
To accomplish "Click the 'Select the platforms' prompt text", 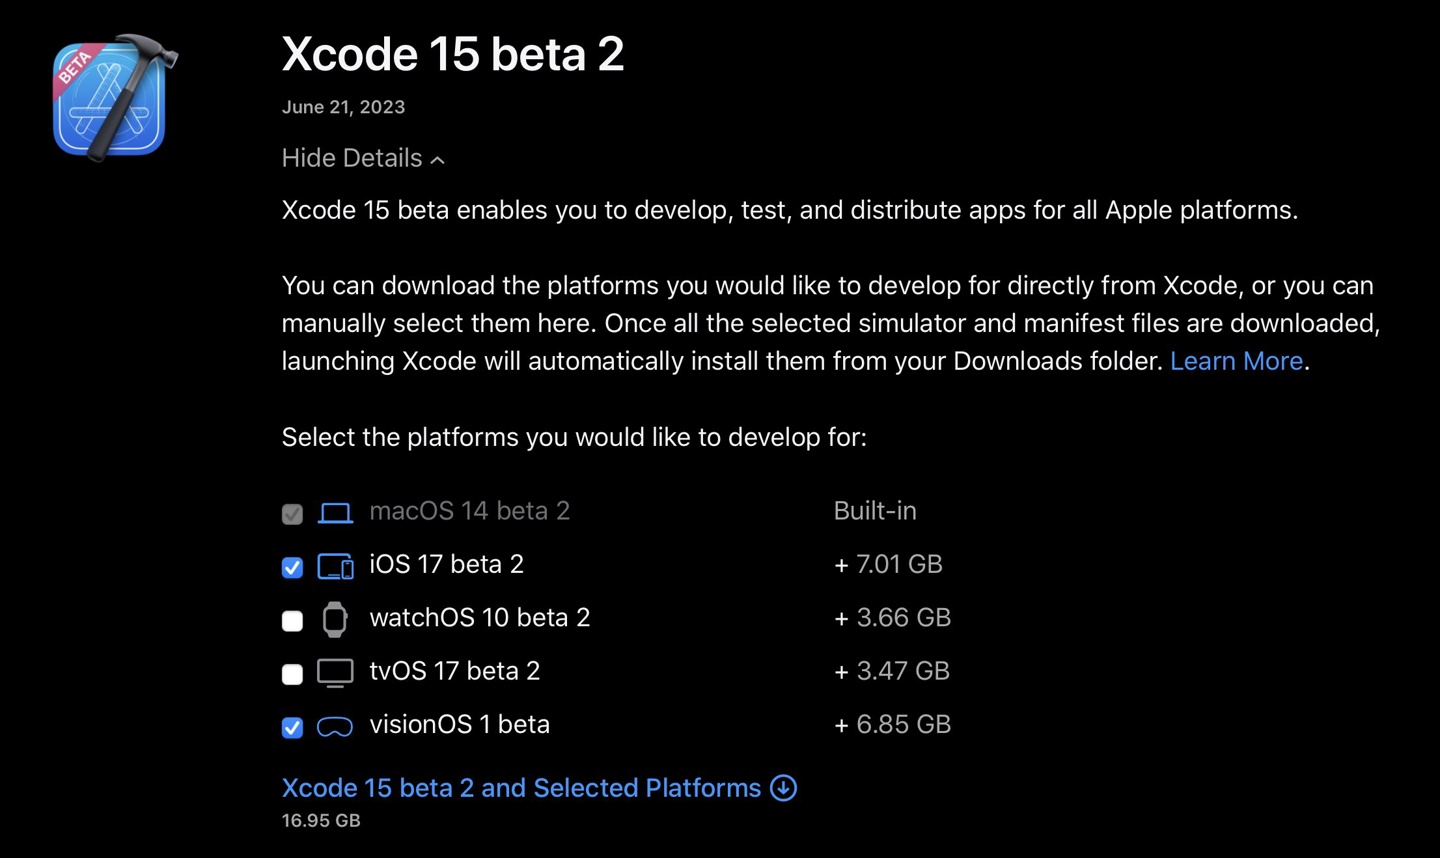I will pos(574,437).
